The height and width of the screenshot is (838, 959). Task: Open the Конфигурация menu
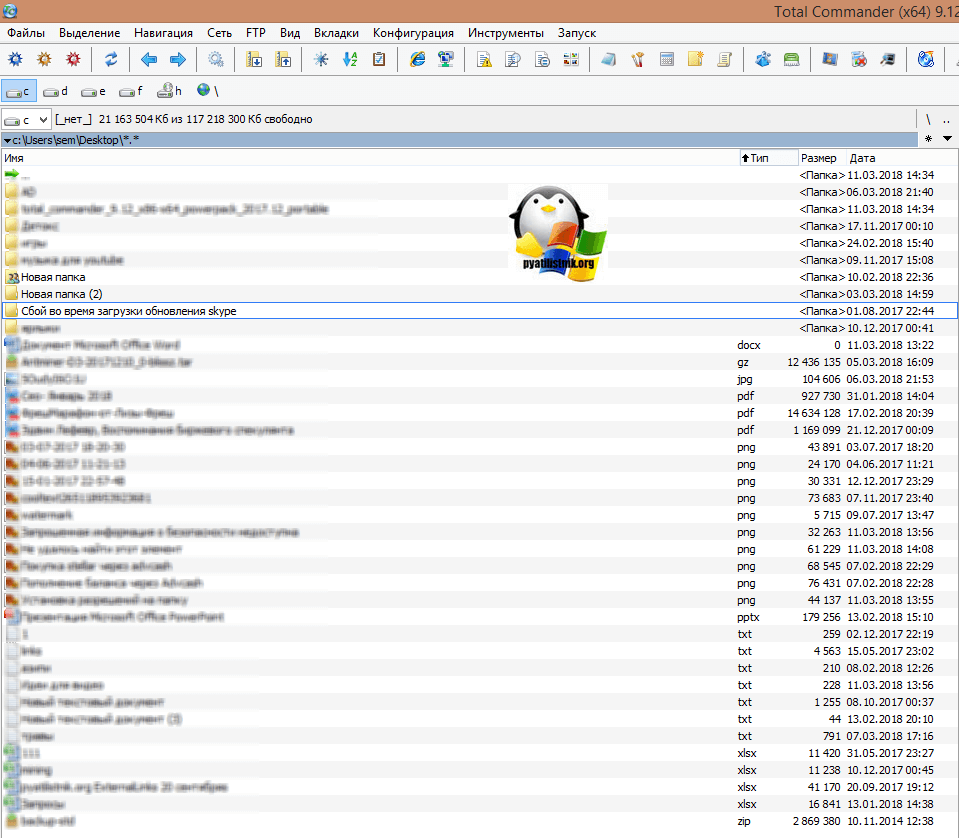[x=412, y=33]
